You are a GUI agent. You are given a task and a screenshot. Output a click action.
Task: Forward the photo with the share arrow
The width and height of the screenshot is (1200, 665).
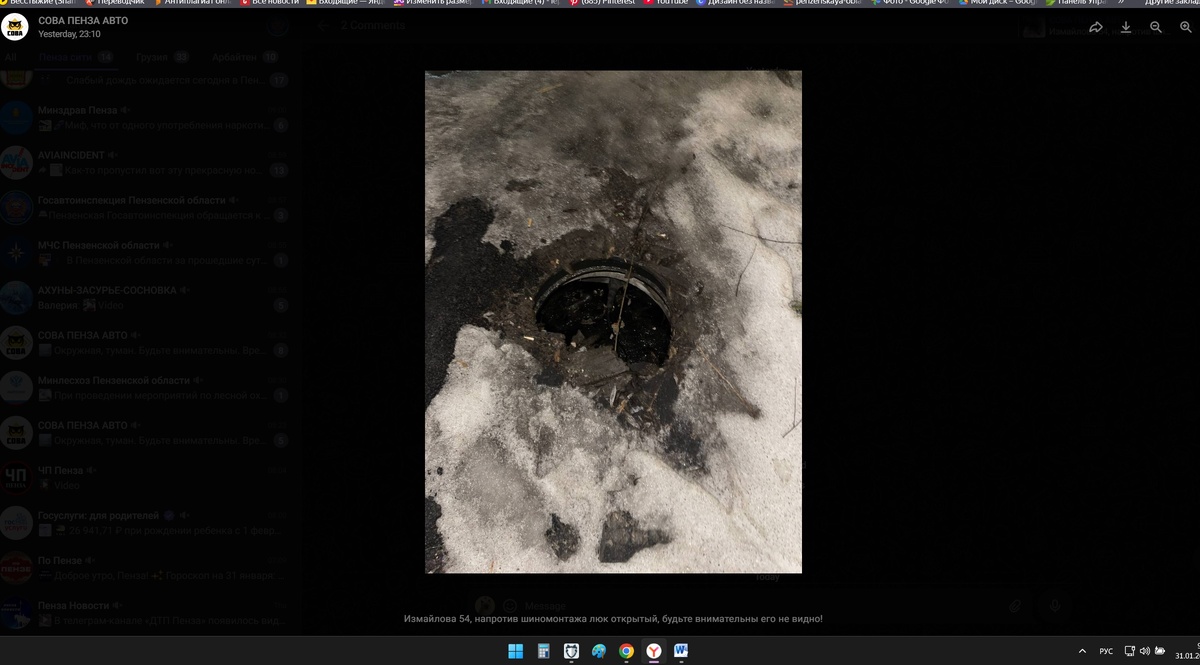pyautogui.click(x=1096, y=27)
